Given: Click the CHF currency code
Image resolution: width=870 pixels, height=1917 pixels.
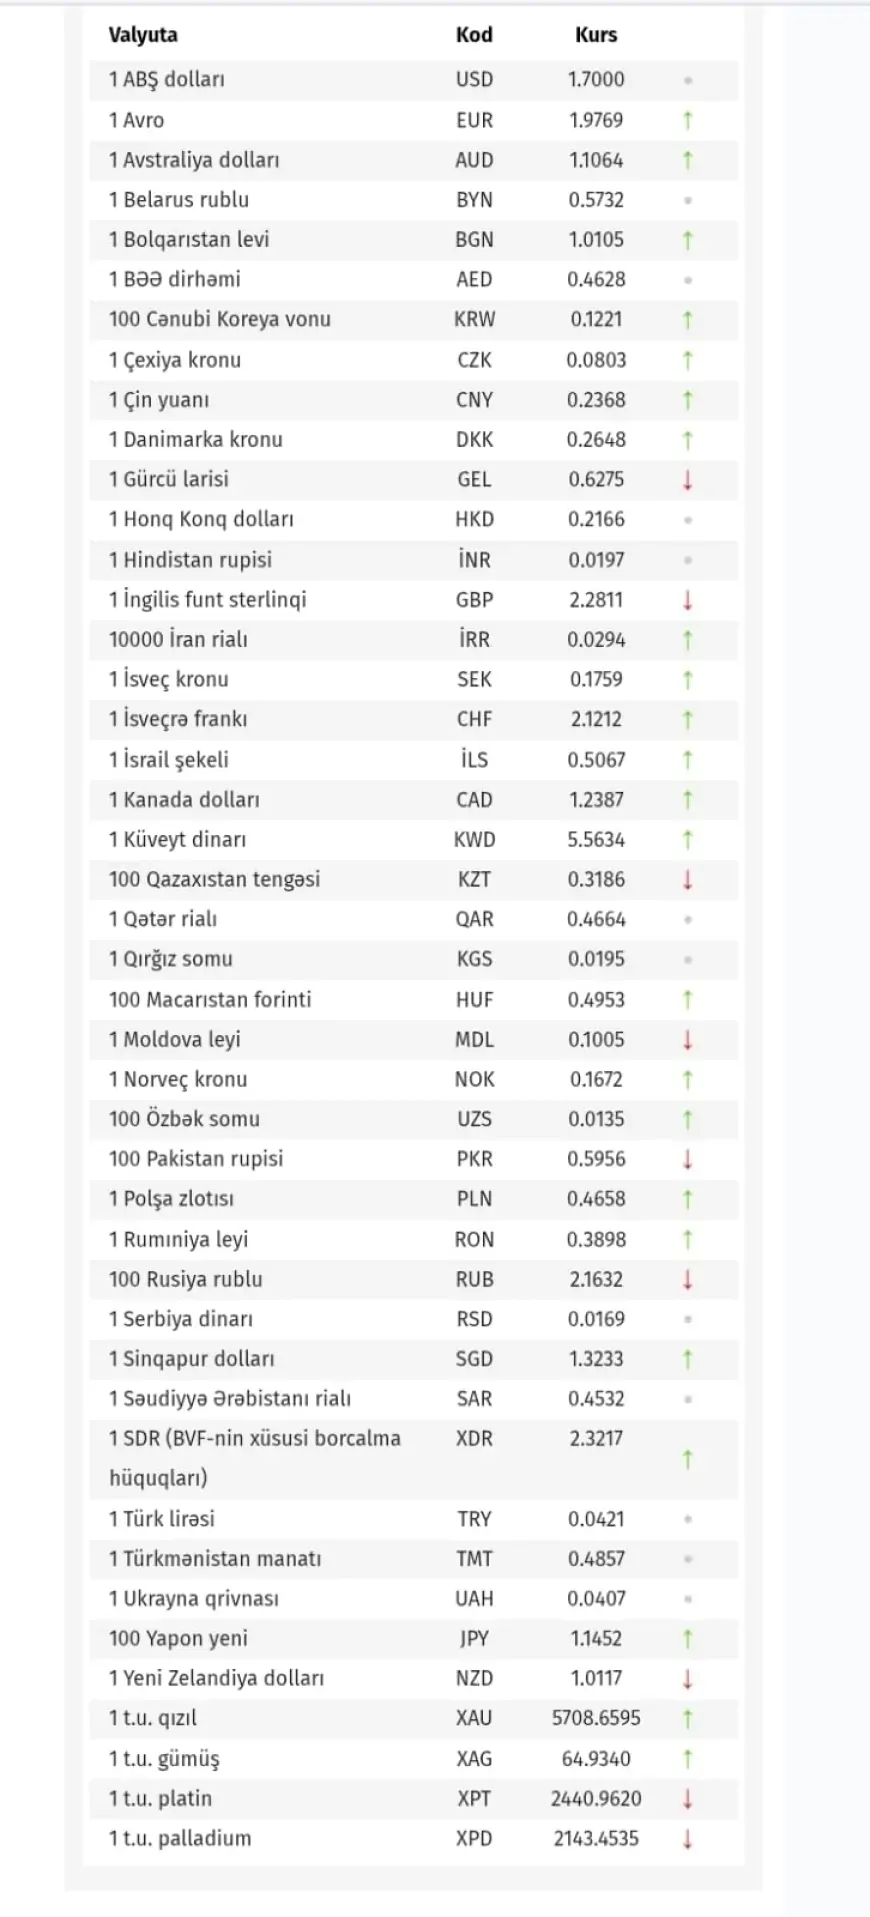Looking at the screenshot, I should click(x=474, y=720).
